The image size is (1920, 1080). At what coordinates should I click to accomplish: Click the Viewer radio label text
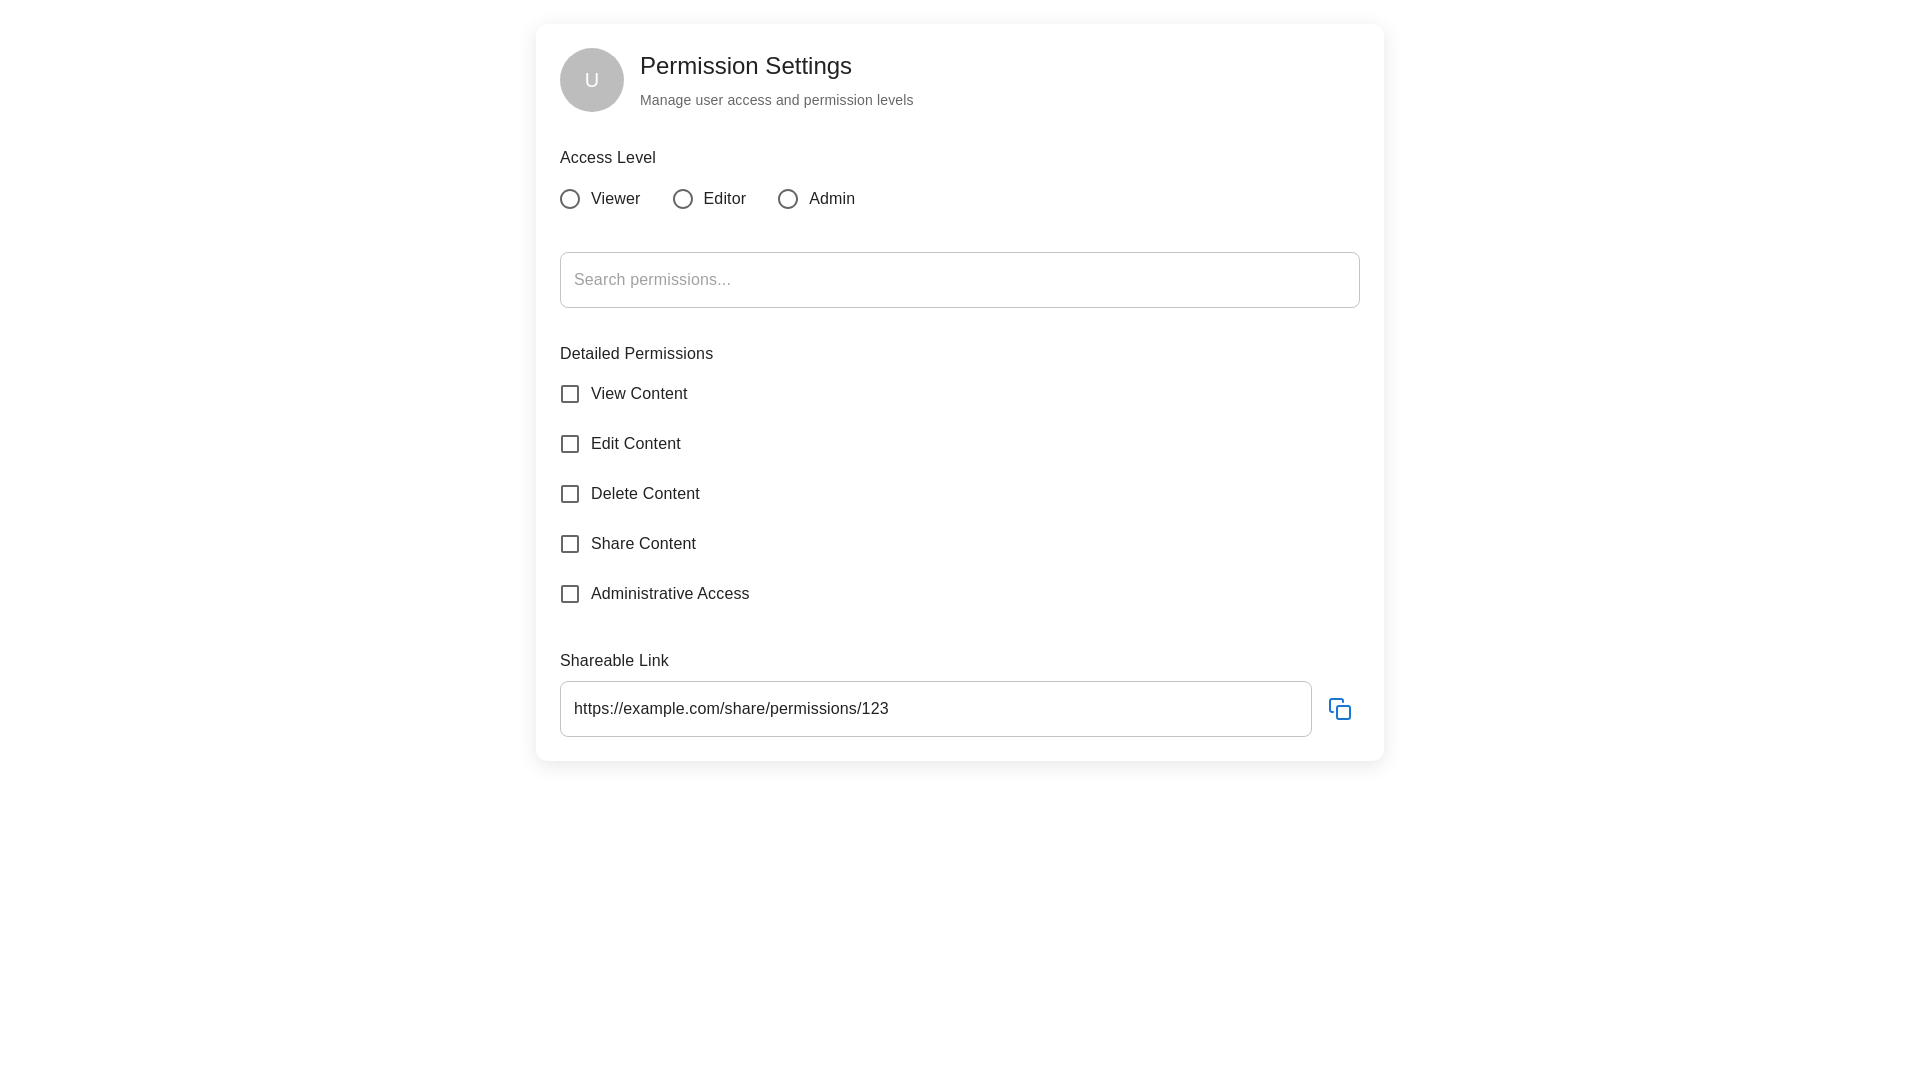pyautogui.click(x=615, y=198)
